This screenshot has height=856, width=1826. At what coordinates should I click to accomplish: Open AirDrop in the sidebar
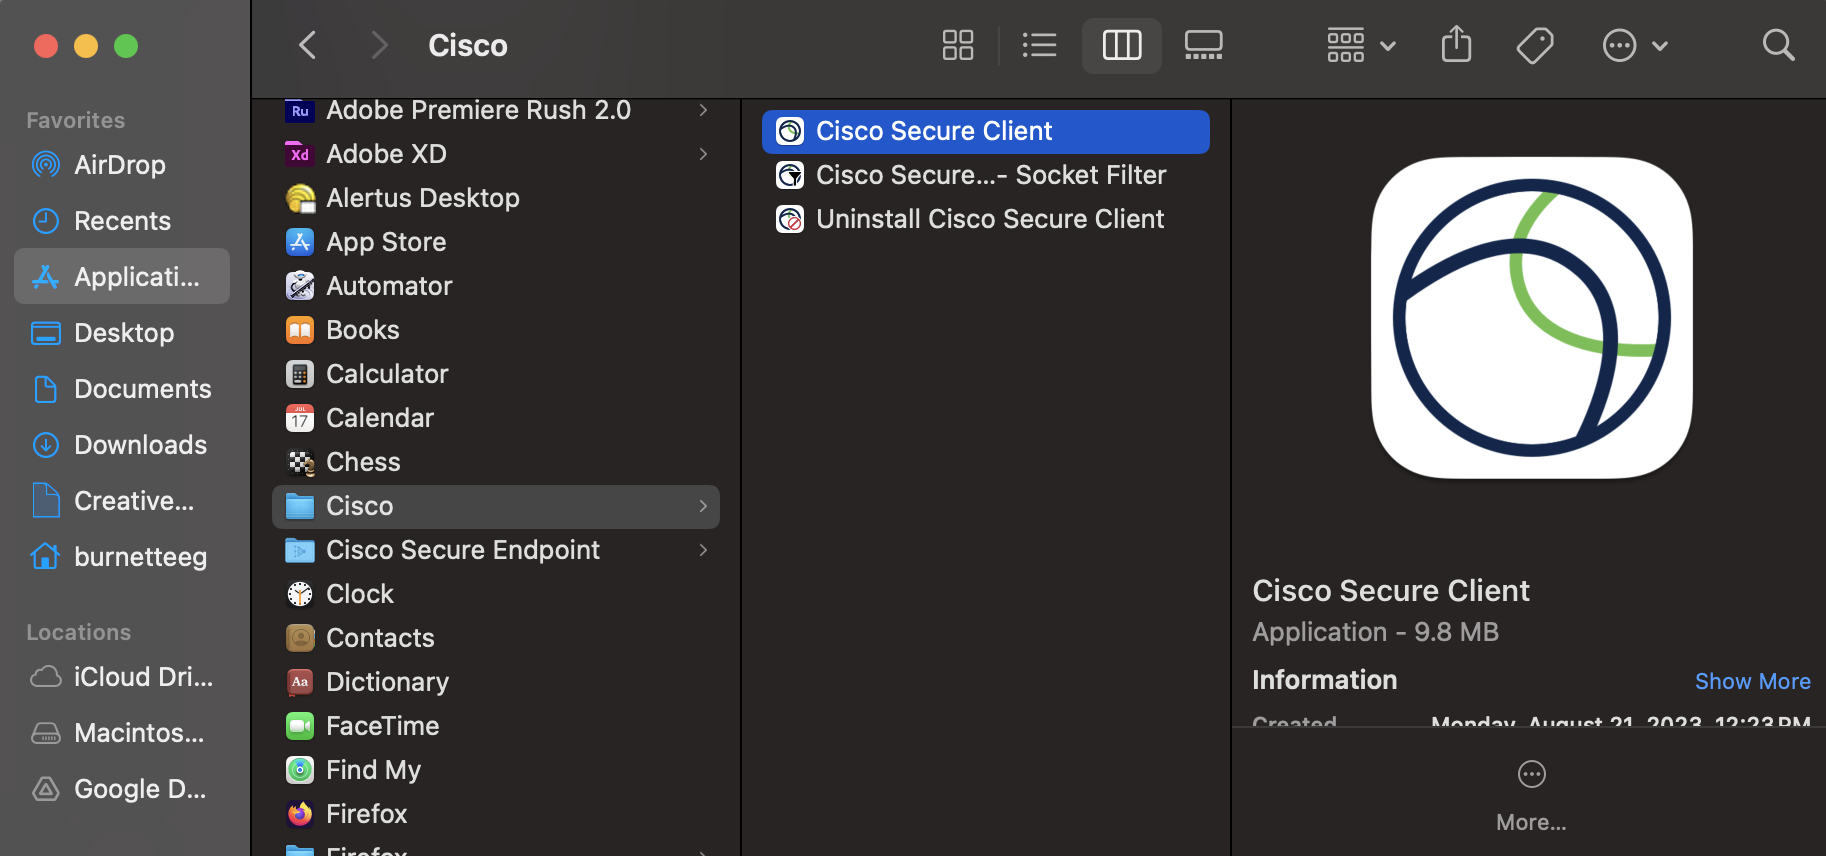pos(122,165)
